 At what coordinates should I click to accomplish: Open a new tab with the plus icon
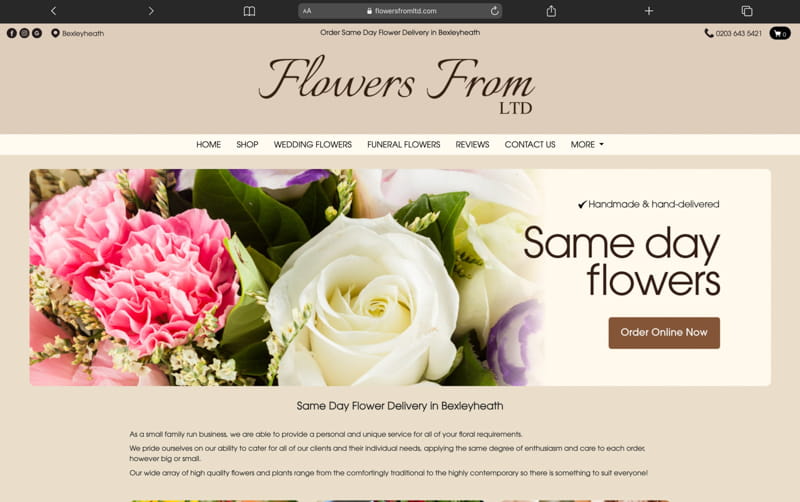coord(648,11)
